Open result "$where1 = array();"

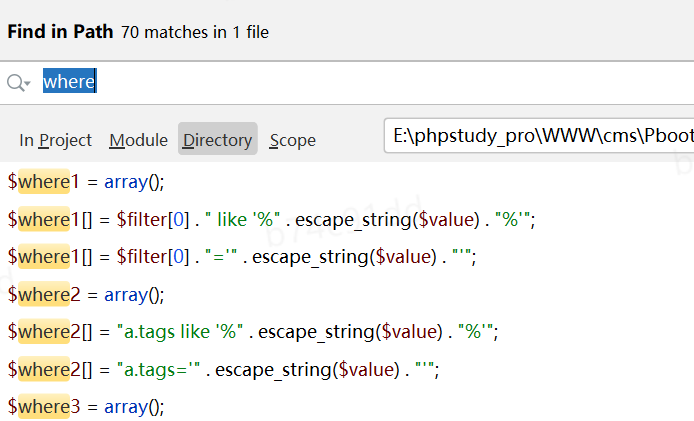(x=86, y=182)
